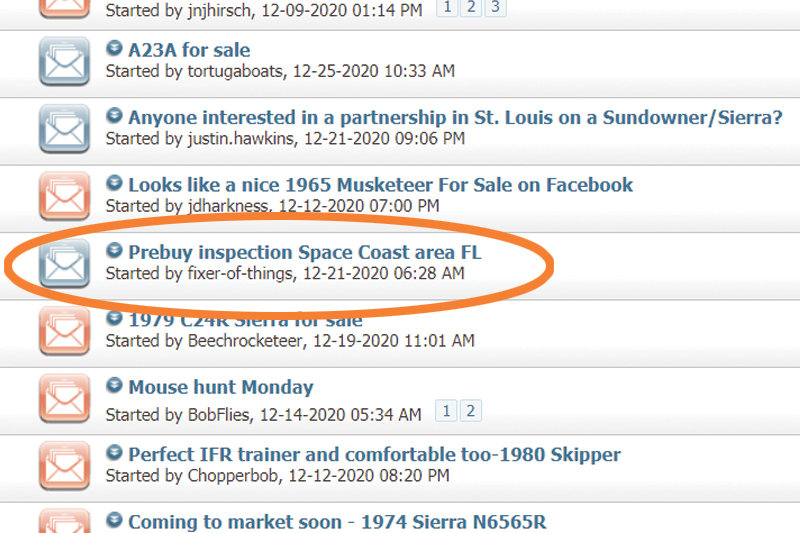Click envelope icon next to St. Louis partnership thread
The height and width of the screenshot is (533, 800).
[x=64, y=129]
